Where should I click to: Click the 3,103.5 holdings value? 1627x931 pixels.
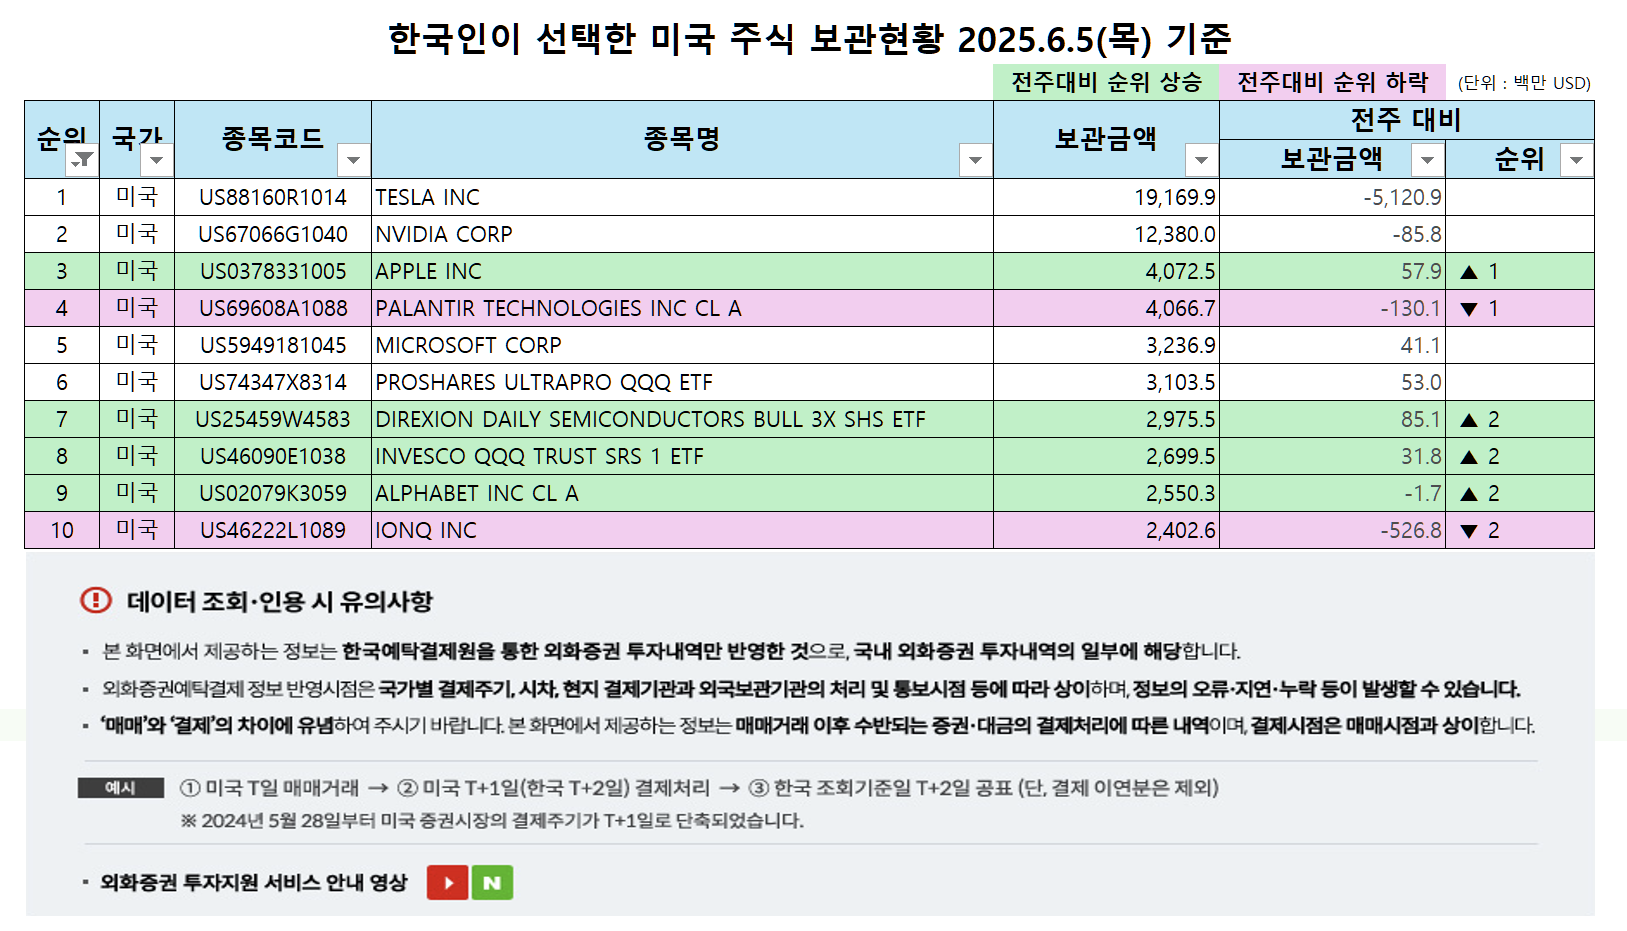point(1180,383)
